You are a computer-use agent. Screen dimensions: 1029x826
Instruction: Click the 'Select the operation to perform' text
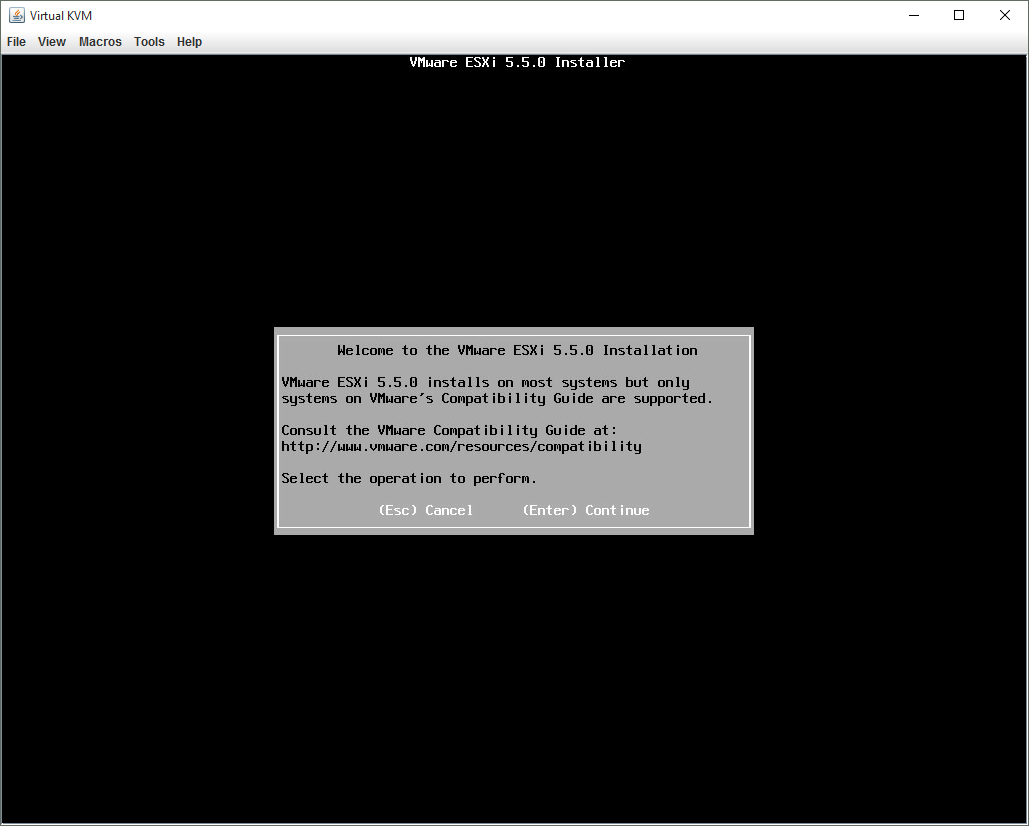click(x=409, y=478)
